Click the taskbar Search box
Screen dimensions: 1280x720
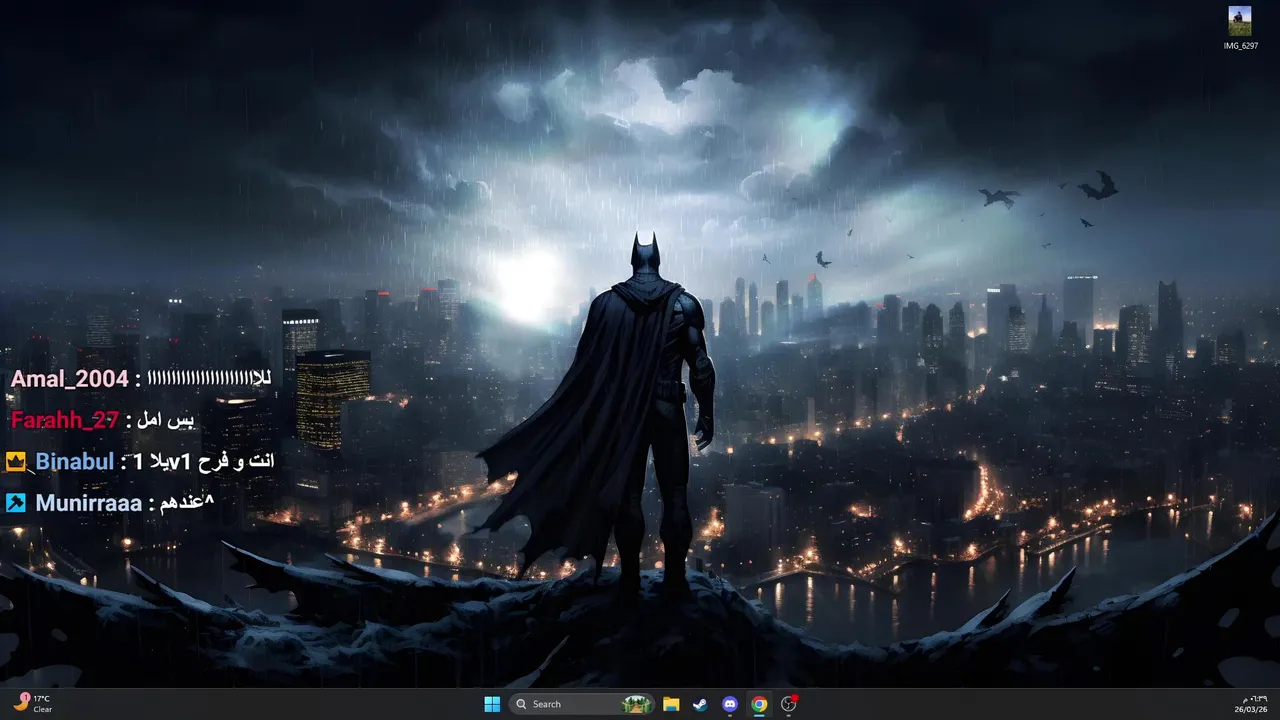(x=582, y=704)
